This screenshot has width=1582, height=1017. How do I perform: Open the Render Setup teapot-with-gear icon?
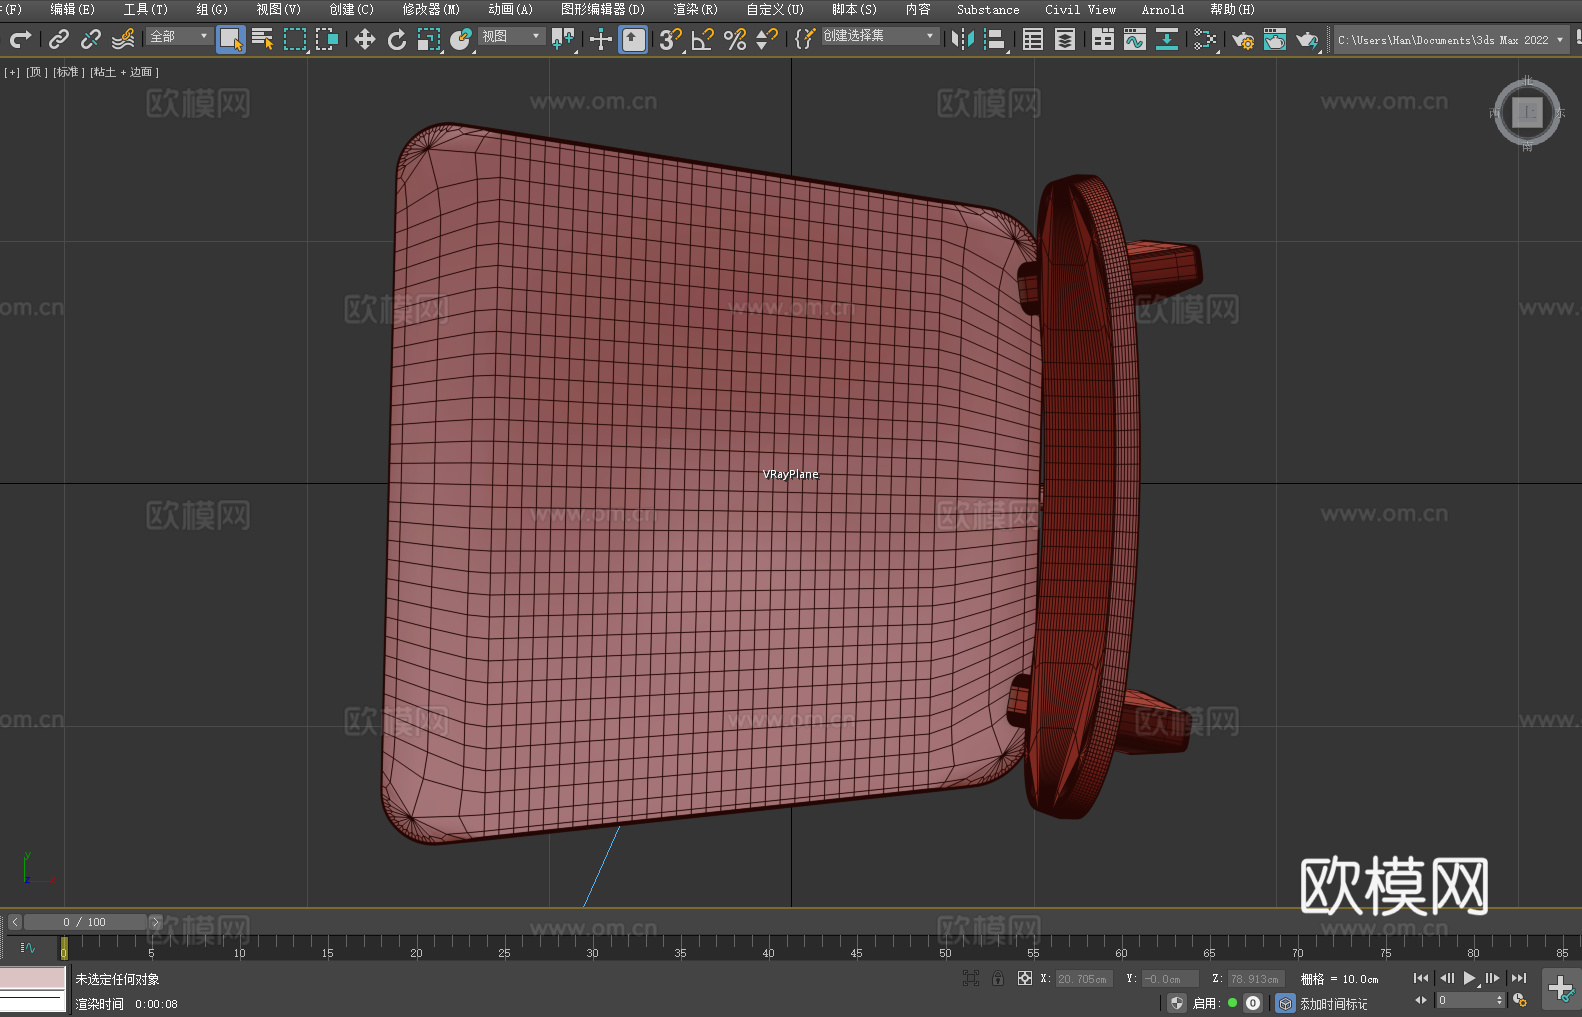[x=1243, y=39]
